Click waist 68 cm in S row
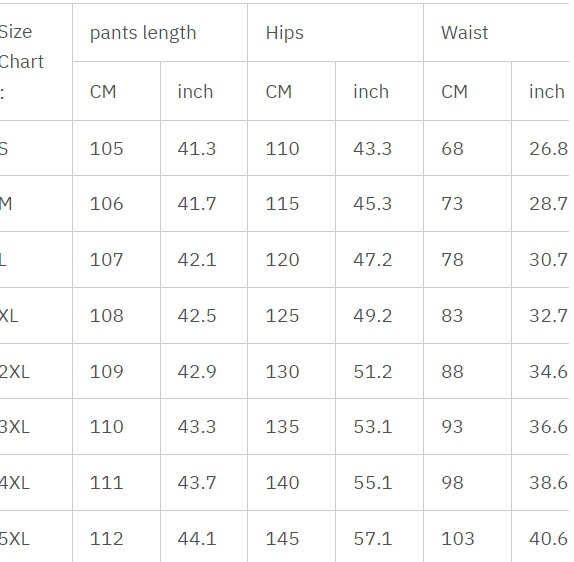 [452, 149]
